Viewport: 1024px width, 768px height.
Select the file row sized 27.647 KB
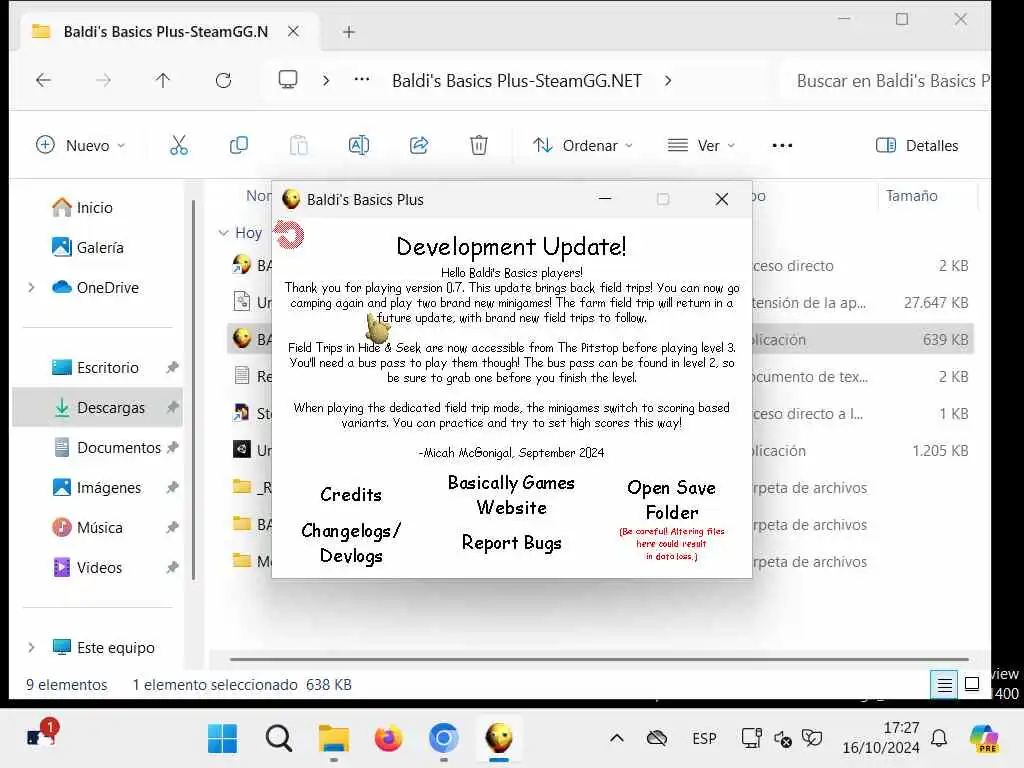click(x=600, y=302)
